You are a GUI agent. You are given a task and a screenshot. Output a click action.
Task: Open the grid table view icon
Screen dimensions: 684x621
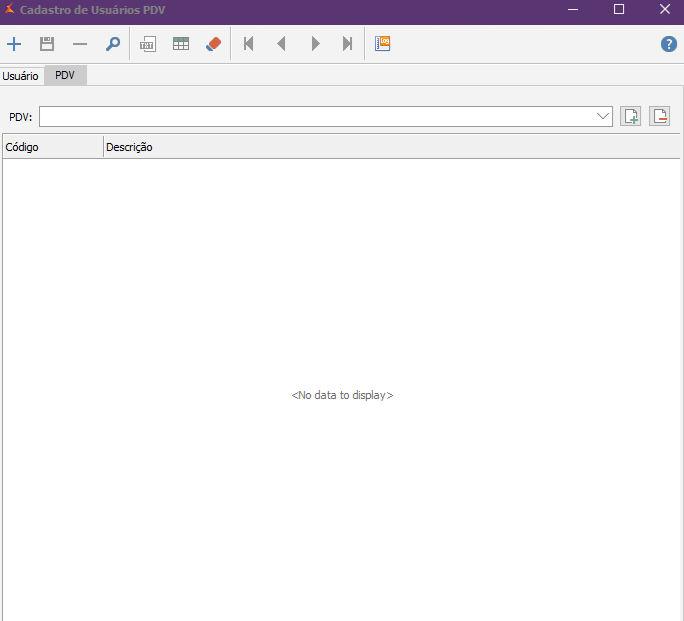(181, 44)
